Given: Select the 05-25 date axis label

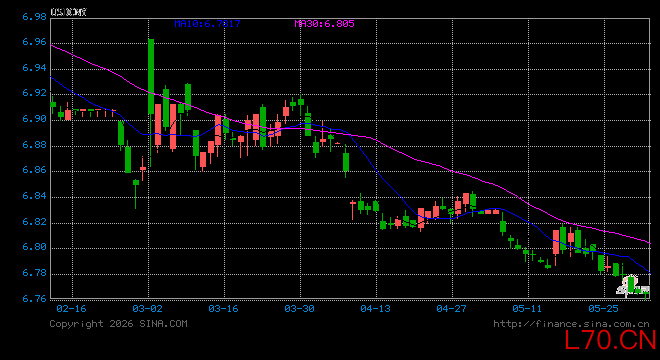Looking at the screenshot, I should [x=603, y=309].
